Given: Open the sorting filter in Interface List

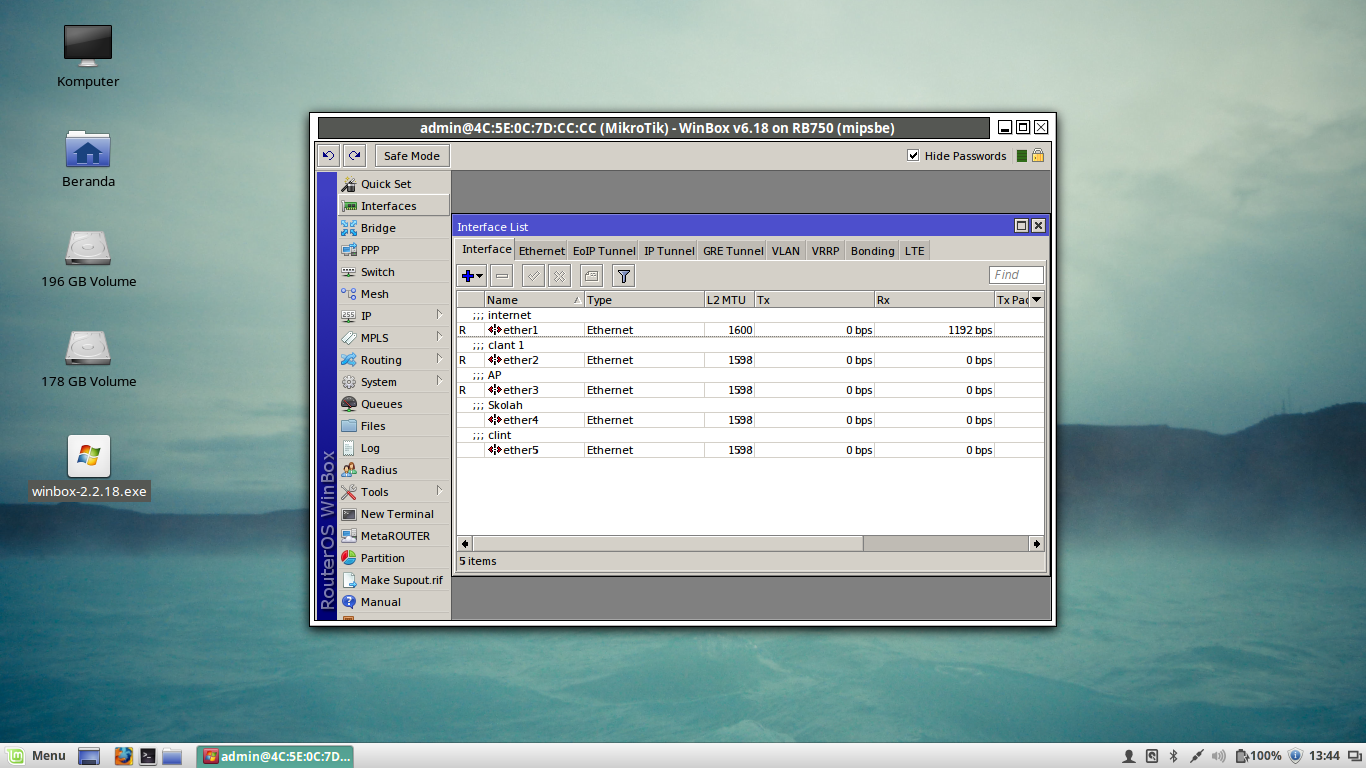Looking at the screenshot, I should (622, 275).
